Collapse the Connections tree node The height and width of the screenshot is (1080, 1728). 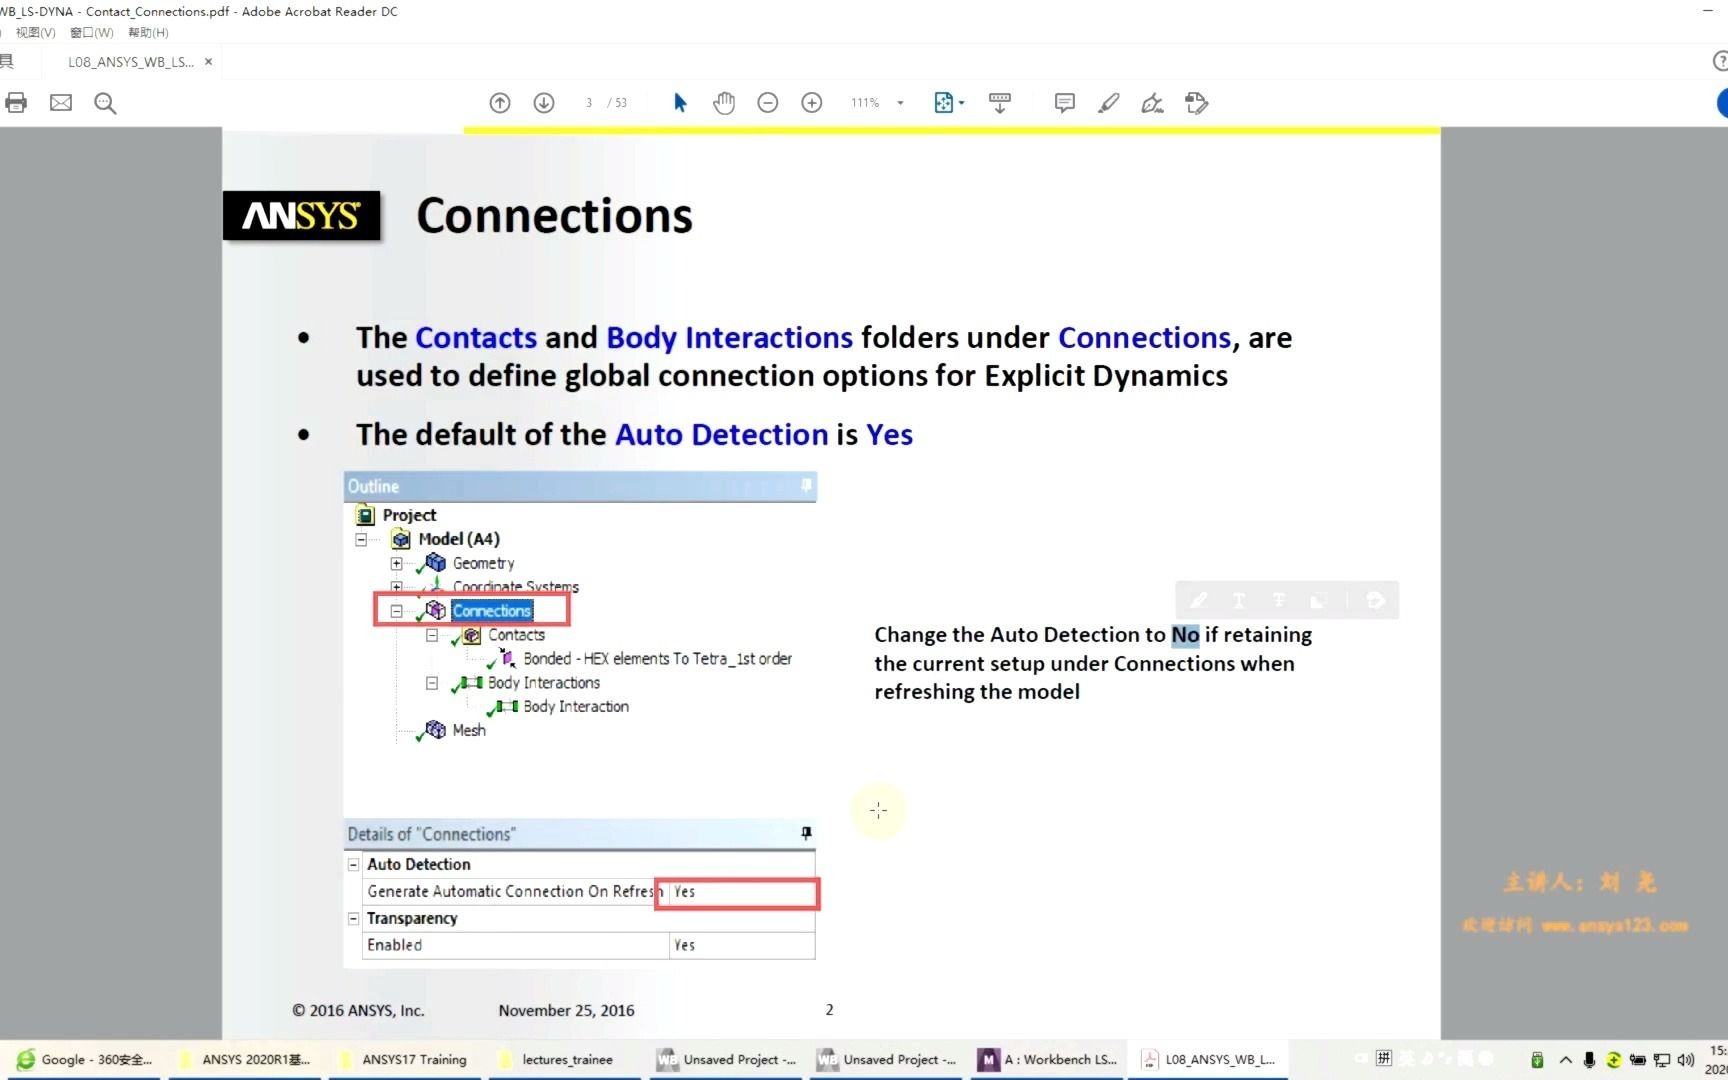coord(397,611)
